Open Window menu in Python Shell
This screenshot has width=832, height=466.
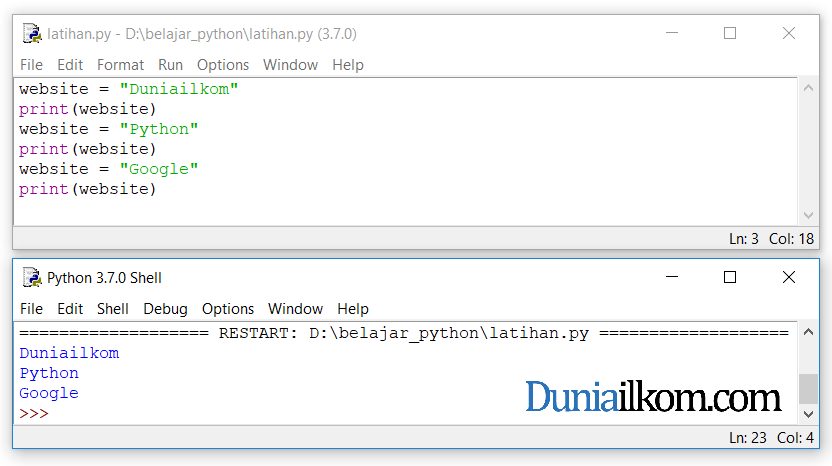tap(296, 309)
